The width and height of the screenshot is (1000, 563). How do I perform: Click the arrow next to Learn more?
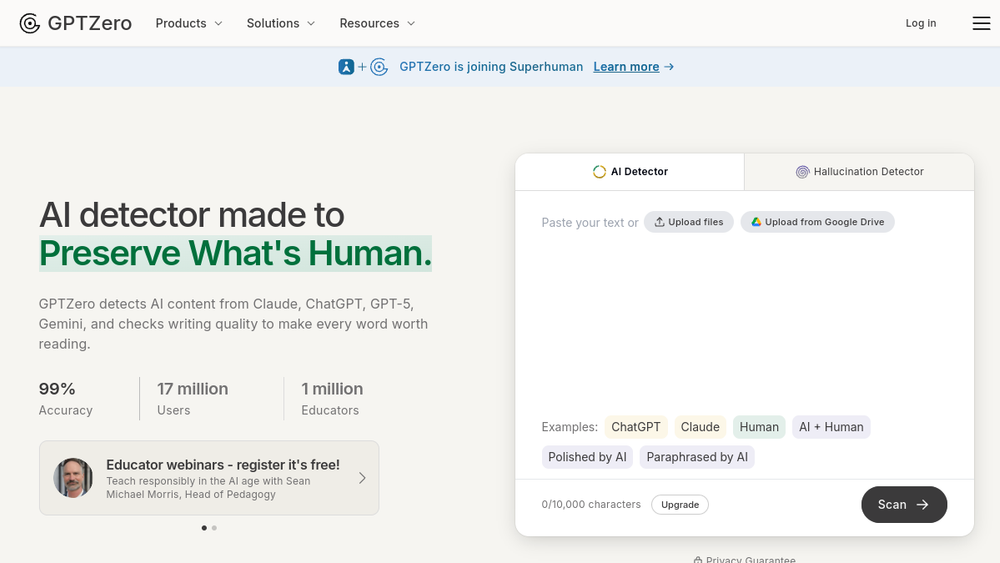(669, 67)
